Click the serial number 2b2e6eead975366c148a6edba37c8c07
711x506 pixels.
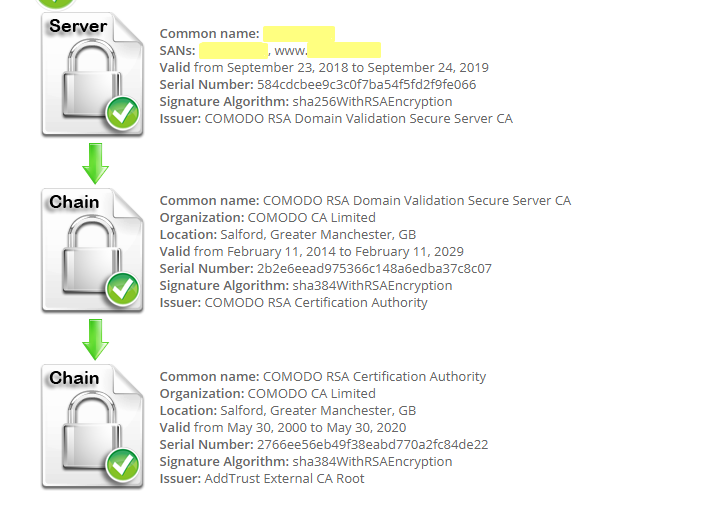click(x=374, y=268)
